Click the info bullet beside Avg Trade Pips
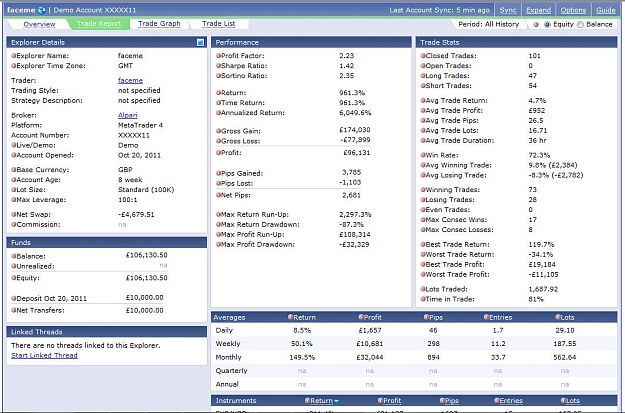625x413 pixels. [423, 120]
